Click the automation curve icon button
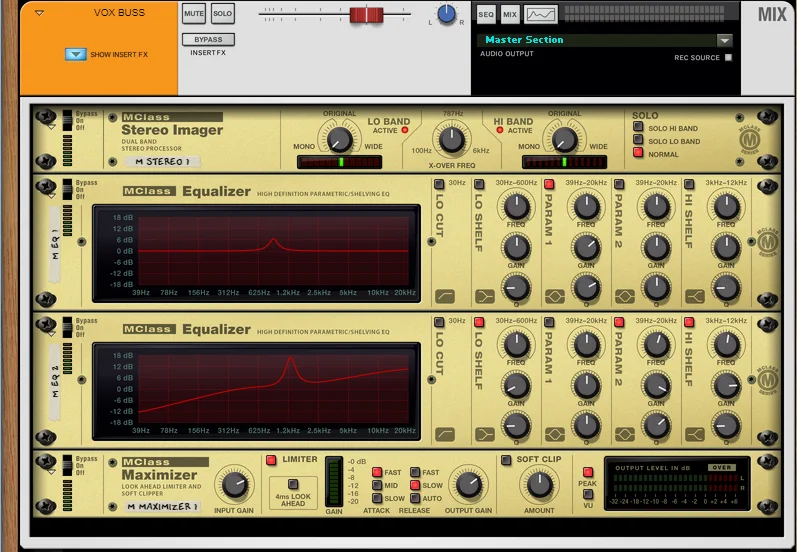This screenshot has height=552, width=797. pyautogui.click(x=540, y=14)
